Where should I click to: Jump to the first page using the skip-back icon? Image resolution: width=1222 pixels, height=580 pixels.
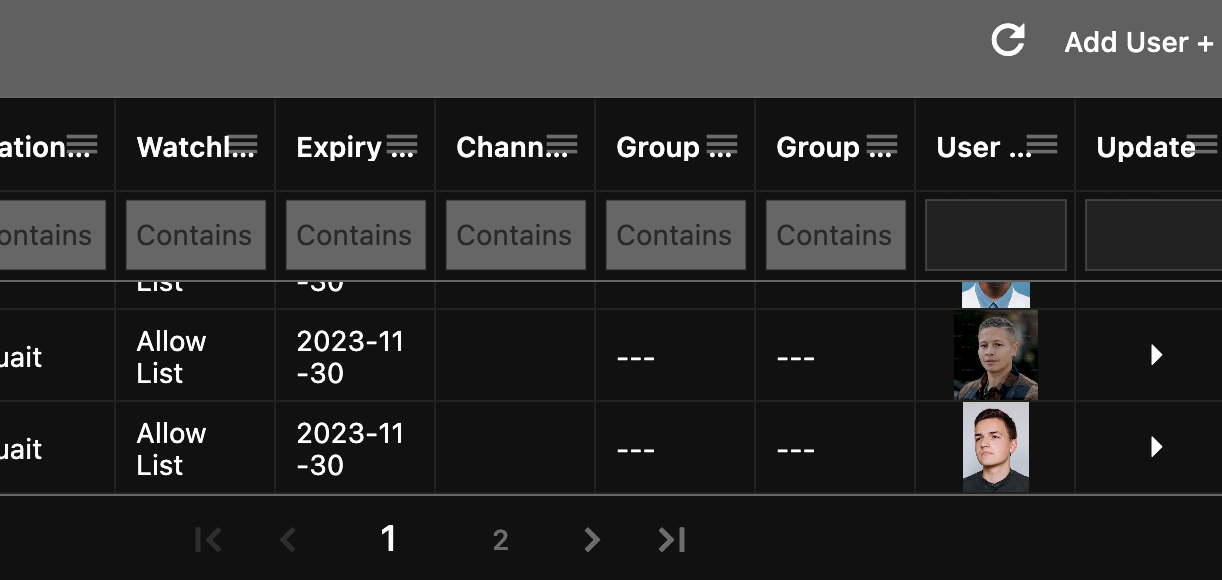(208, 540)
